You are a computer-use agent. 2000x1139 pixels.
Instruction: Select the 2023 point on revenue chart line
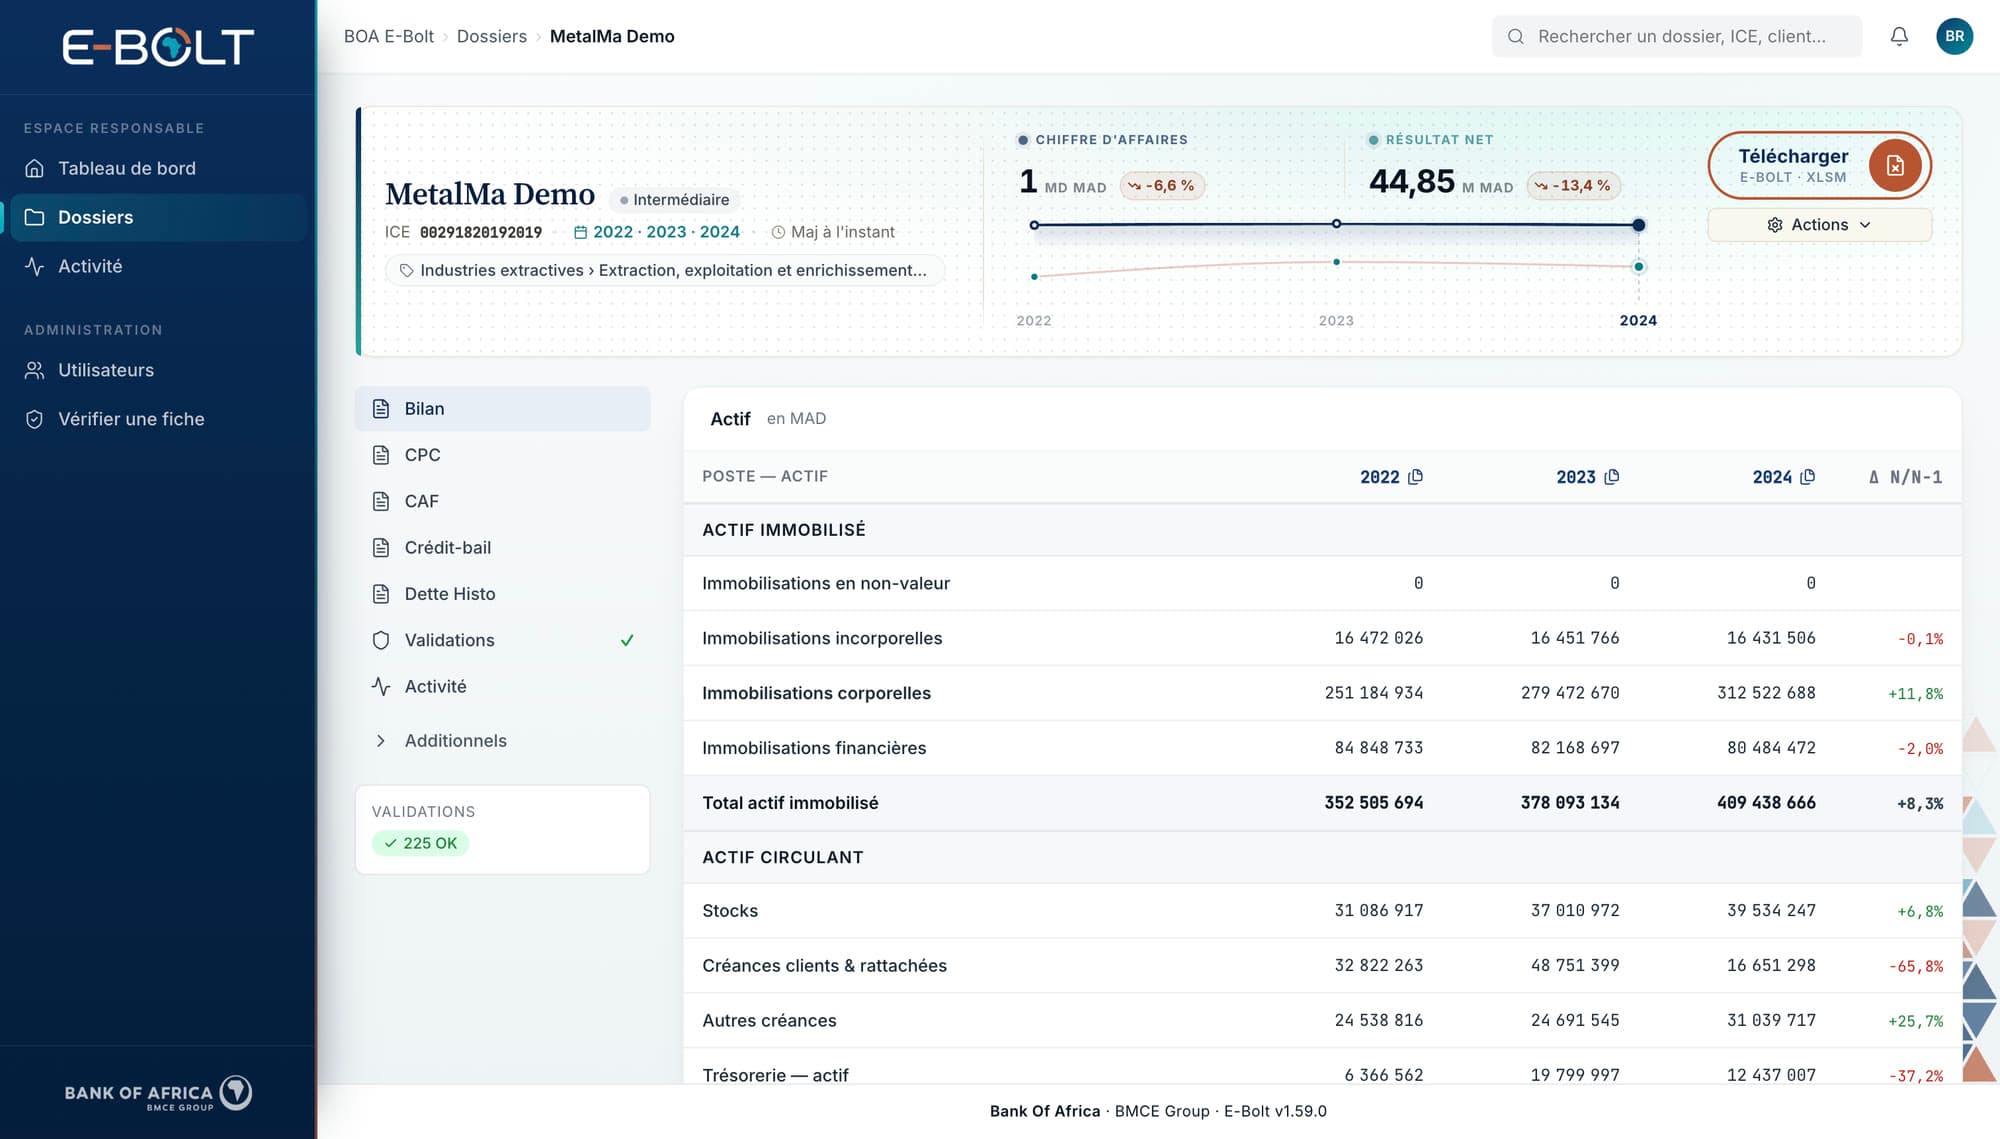(x=1336, y=224)
